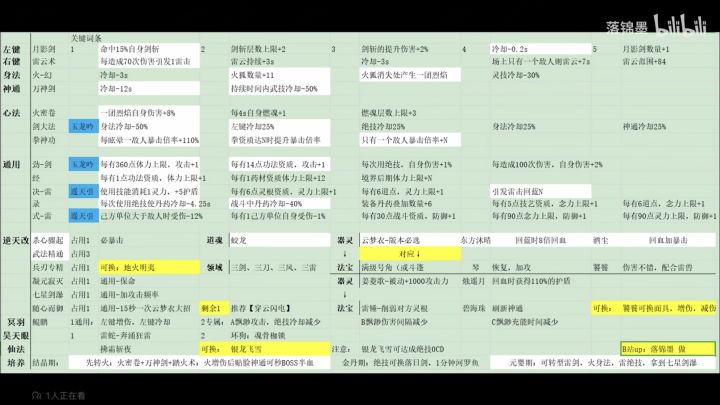720x405 pixels.
Task: Select the 身法 row label
Action: click(x=11, y=74)
